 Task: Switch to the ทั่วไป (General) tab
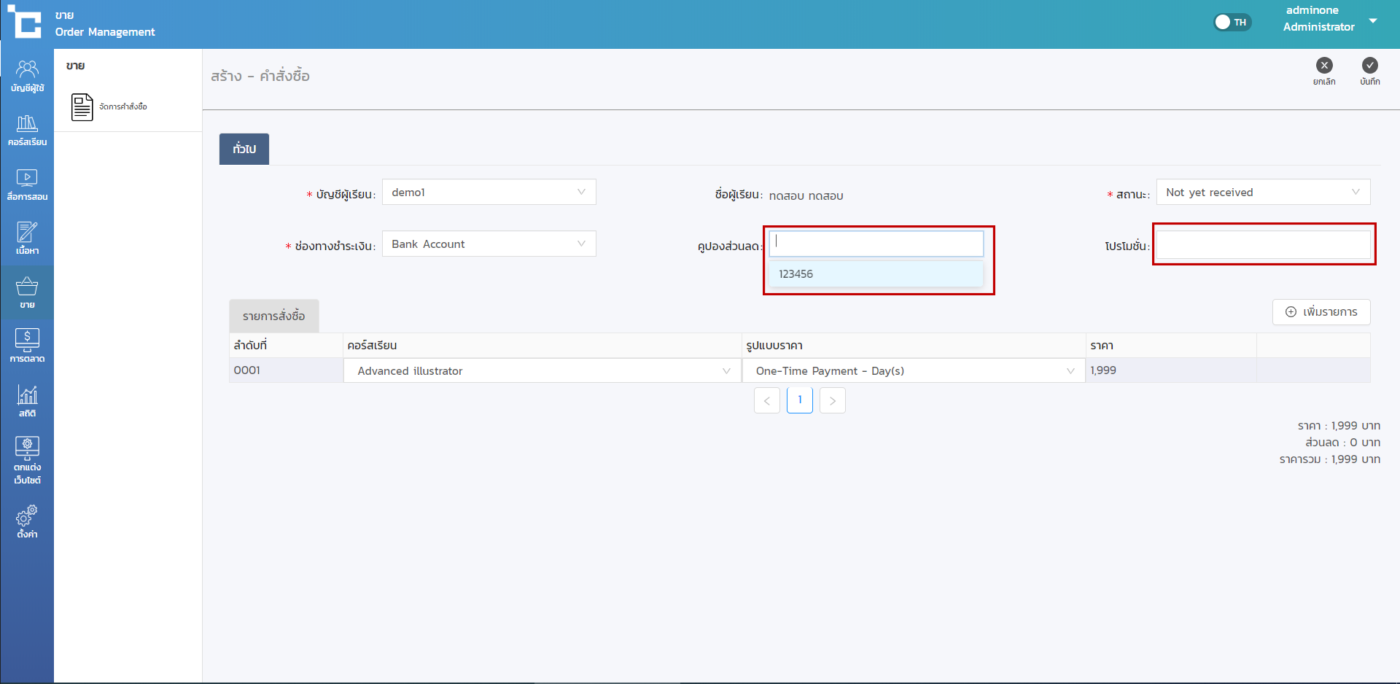click(x=244, y=148)
